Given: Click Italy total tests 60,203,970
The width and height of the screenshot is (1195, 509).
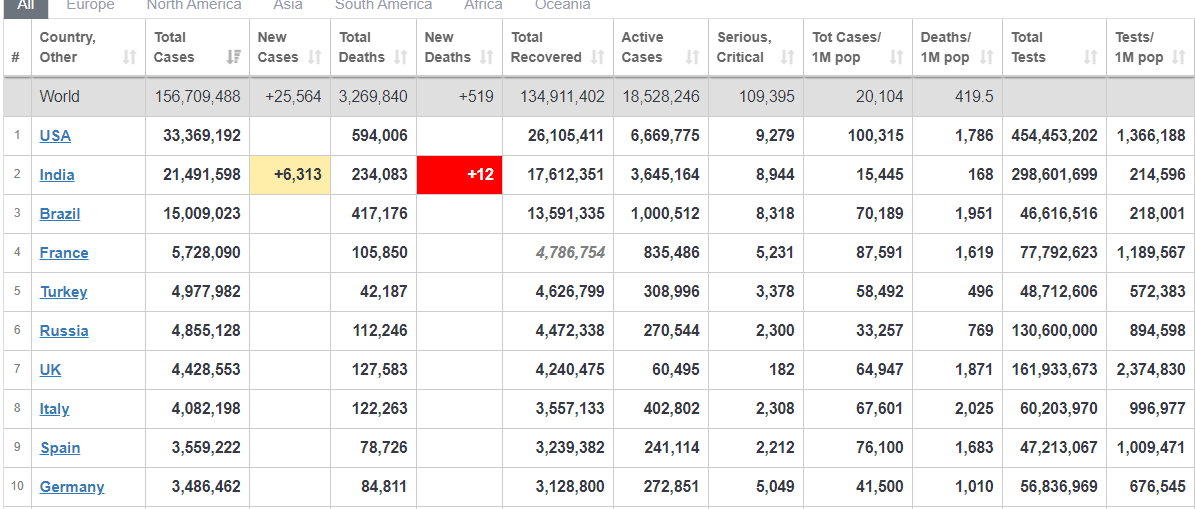Looking at the screenshot, I should point(1059,408).
